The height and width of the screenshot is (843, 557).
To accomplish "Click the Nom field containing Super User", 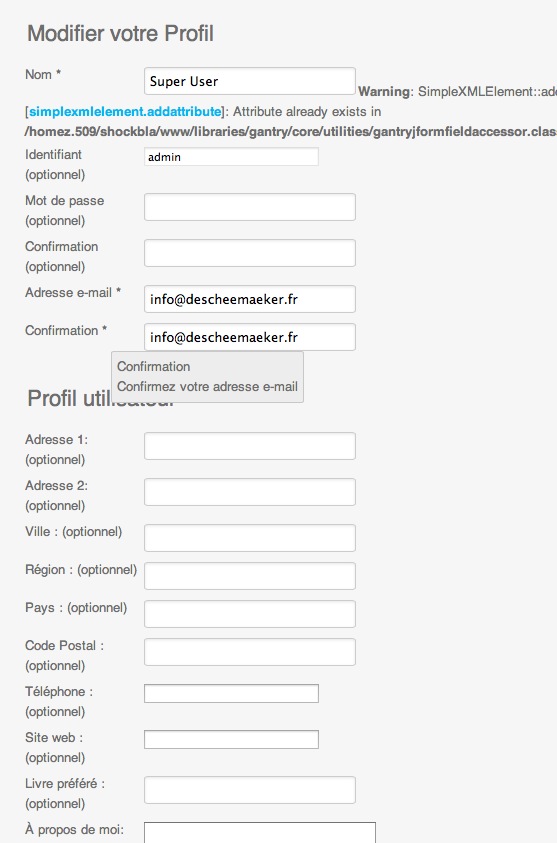I will (249, 81).
